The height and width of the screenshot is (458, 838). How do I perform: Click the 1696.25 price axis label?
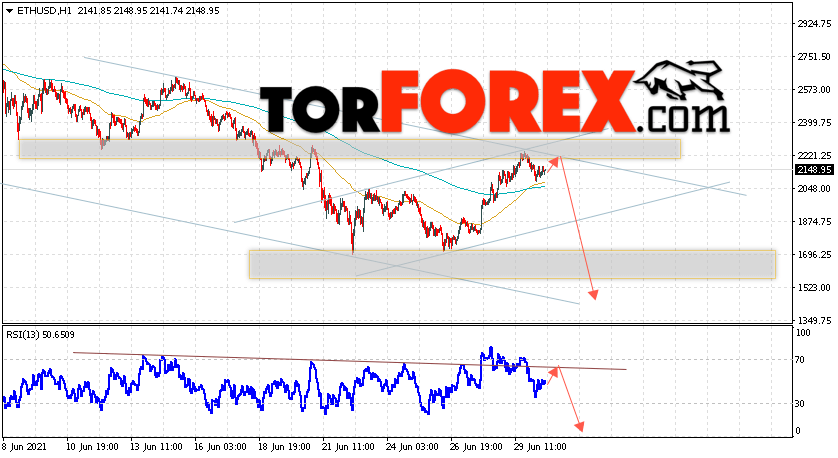pos(814,255)
